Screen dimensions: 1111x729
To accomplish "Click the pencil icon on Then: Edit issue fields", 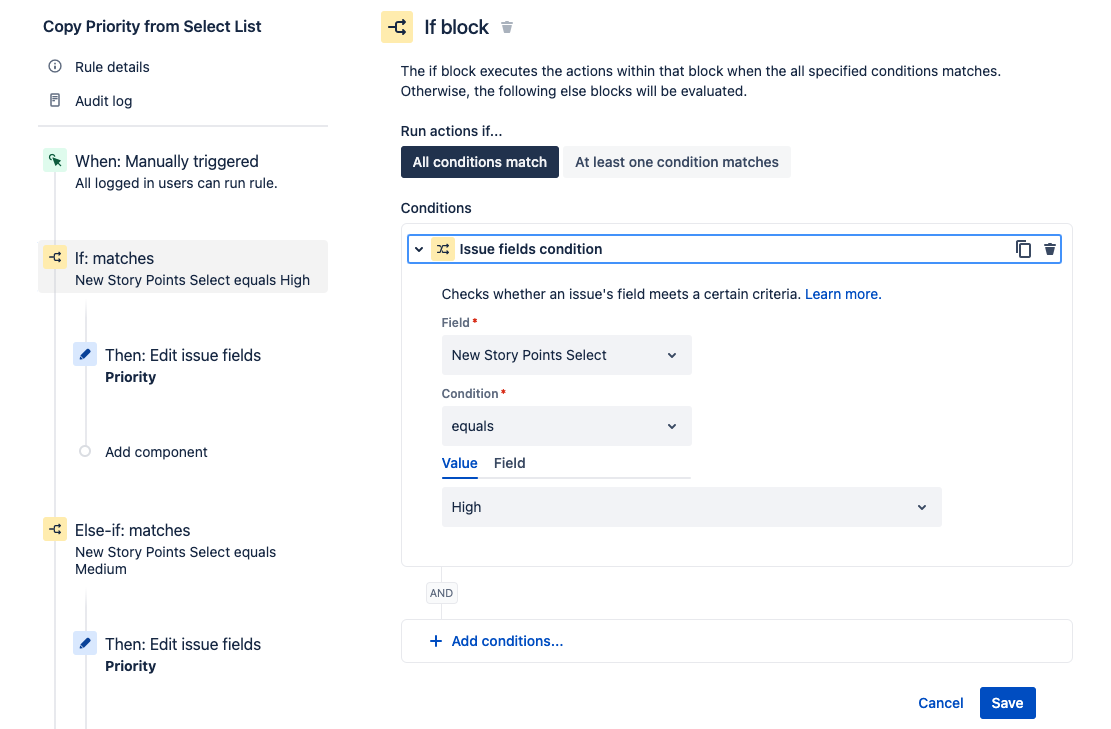I will coord(84,353).
